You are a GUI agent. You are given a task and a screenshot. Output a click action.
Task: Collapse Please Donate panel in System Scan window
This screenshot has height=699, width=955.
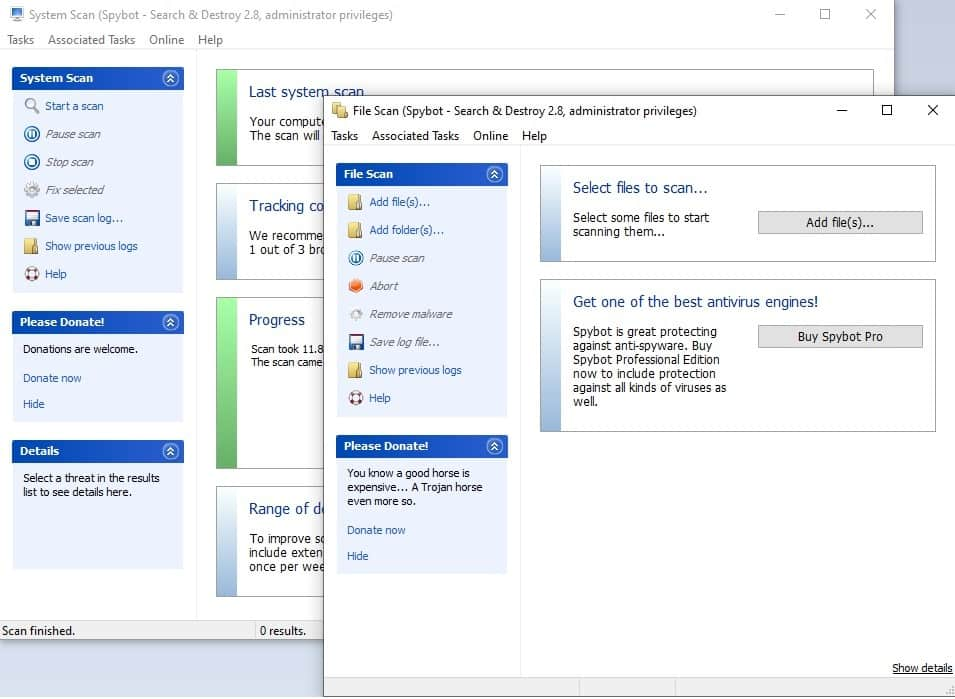pyautogui.click(x=171, y=323)
